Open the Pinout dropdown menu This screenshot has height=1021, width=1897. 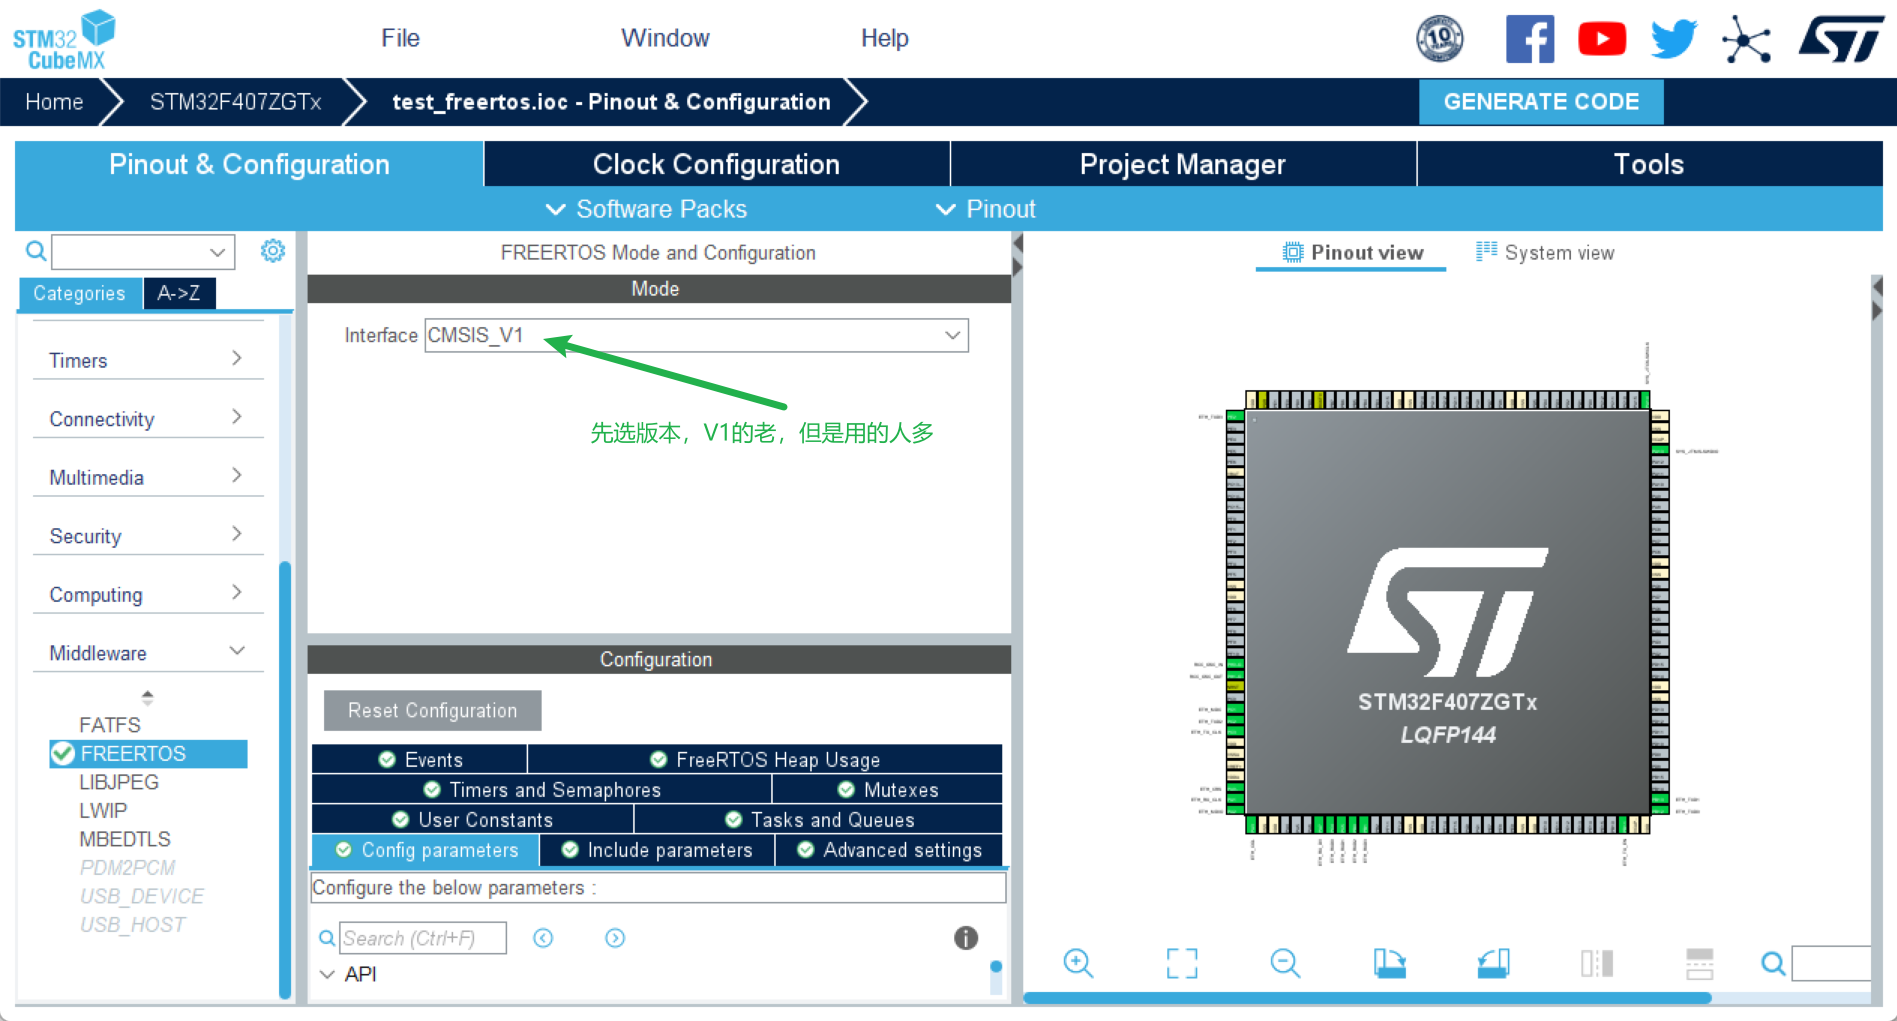tap(985, 209)
